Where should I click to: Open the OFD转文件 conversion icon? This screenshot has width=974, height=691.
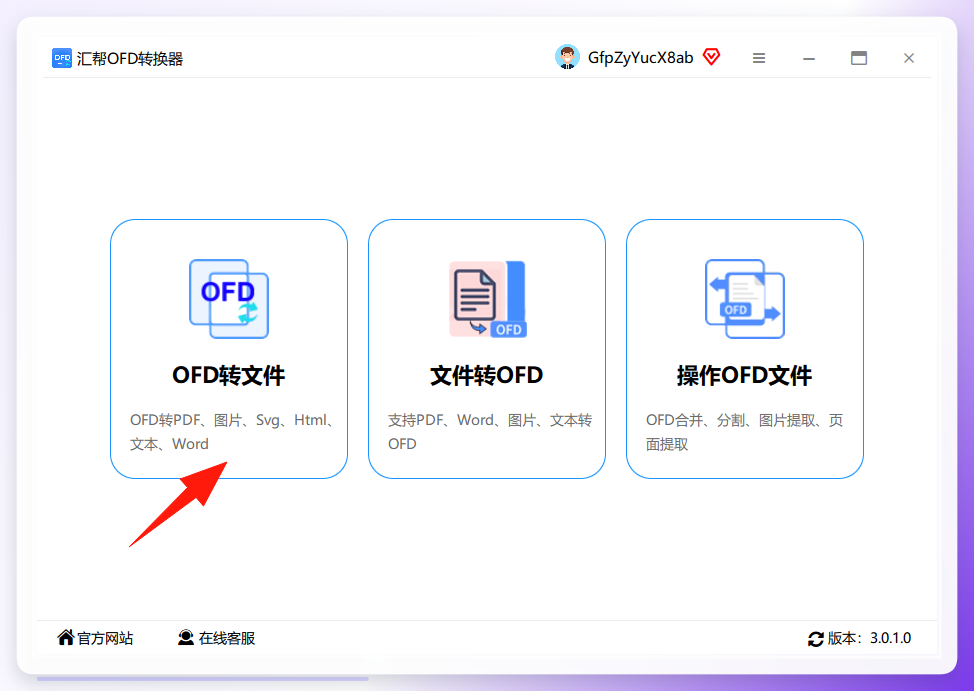[229, 299]
